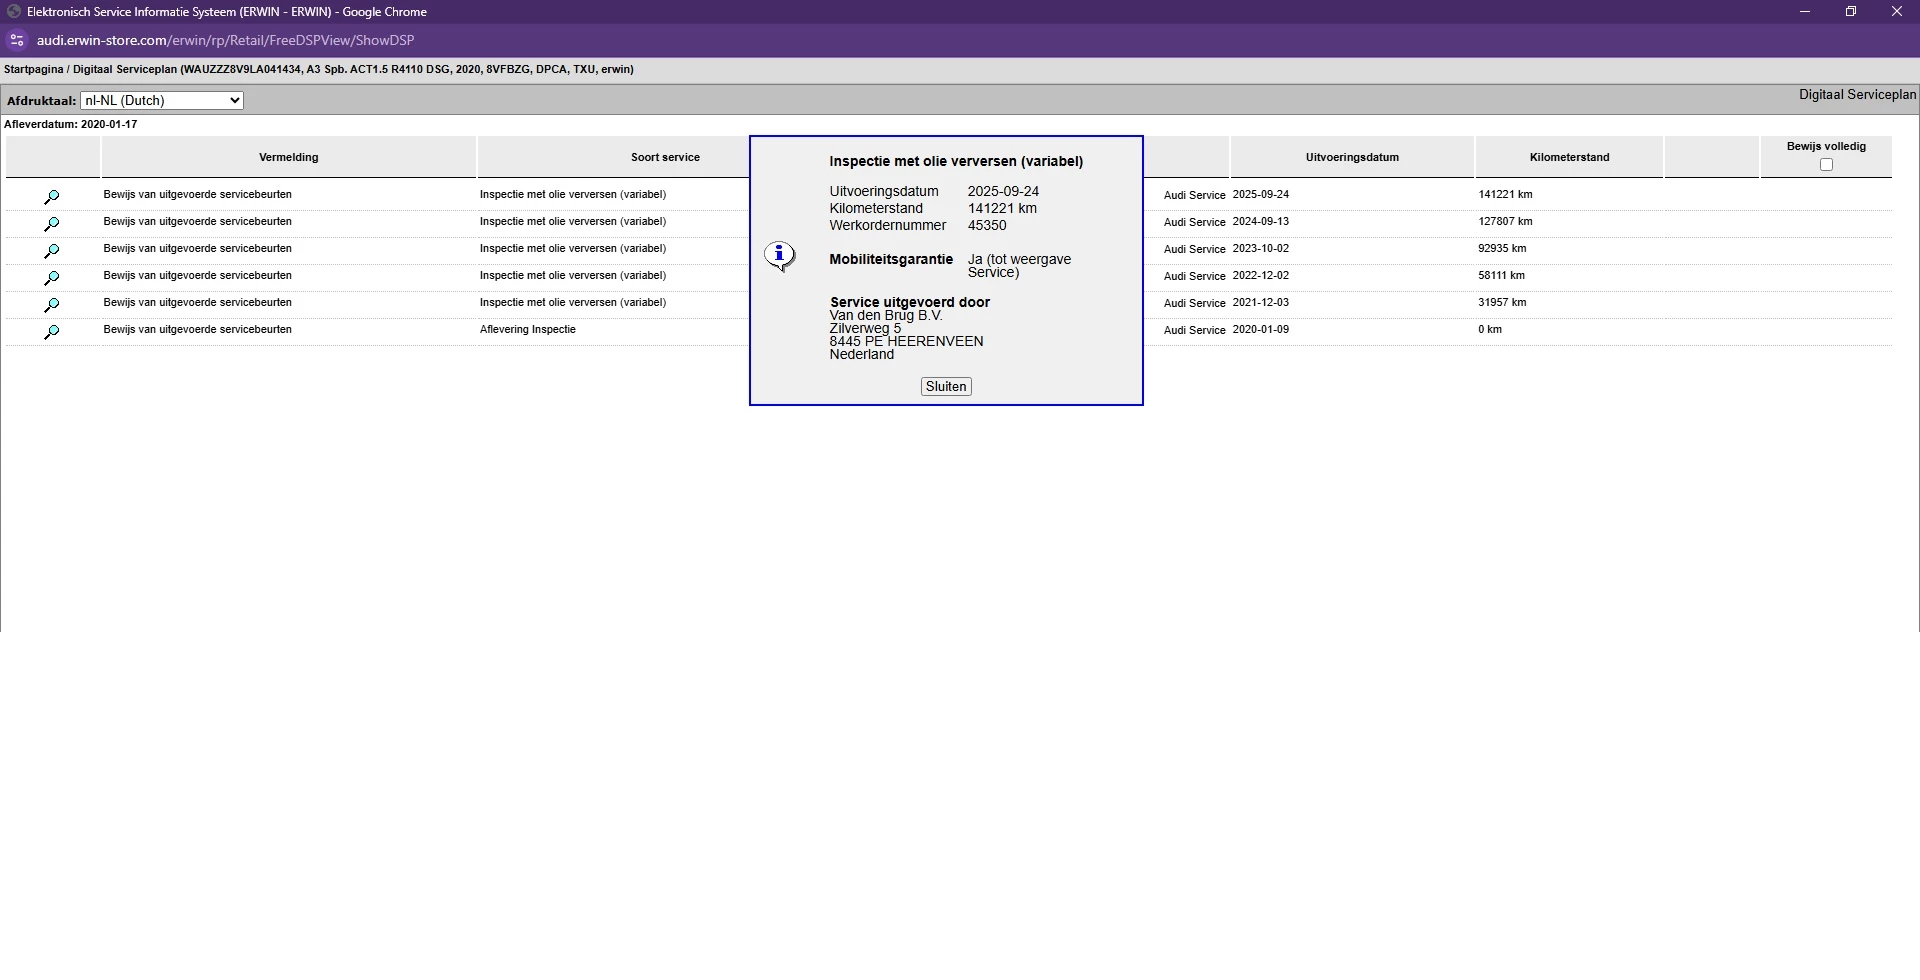
Task: Open site information icon in address bar
Action: tap(16, 41)
